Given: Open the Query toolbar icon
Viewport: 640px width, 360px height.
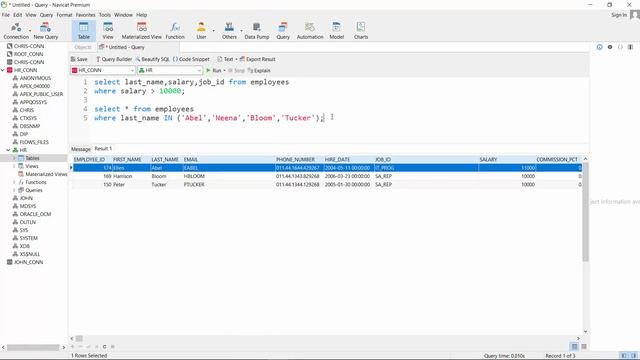Looking at the screenshot, I should (282, 31).
